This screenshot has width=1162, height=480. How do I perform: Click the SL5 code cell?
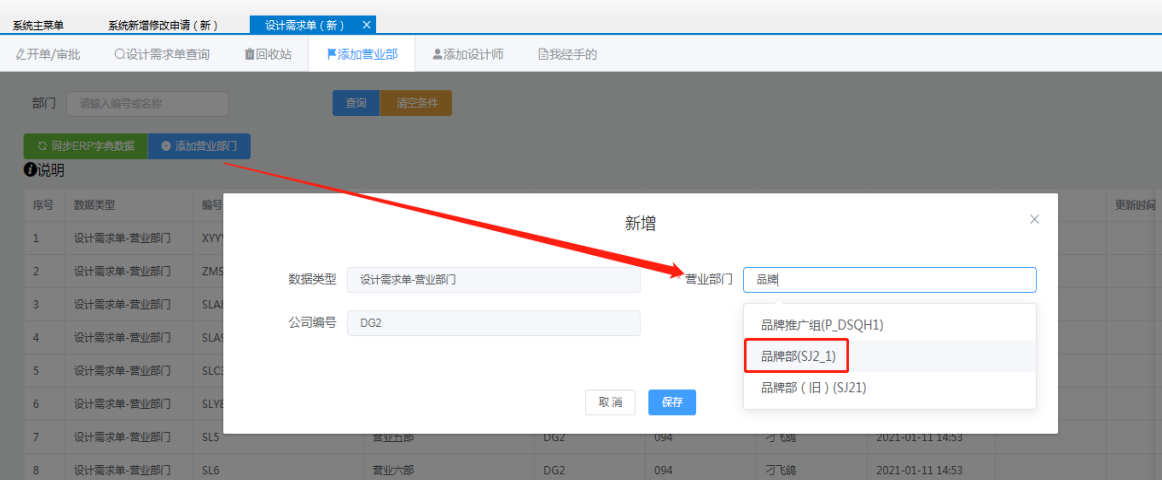pyautogui.click(x=211, y=437)
